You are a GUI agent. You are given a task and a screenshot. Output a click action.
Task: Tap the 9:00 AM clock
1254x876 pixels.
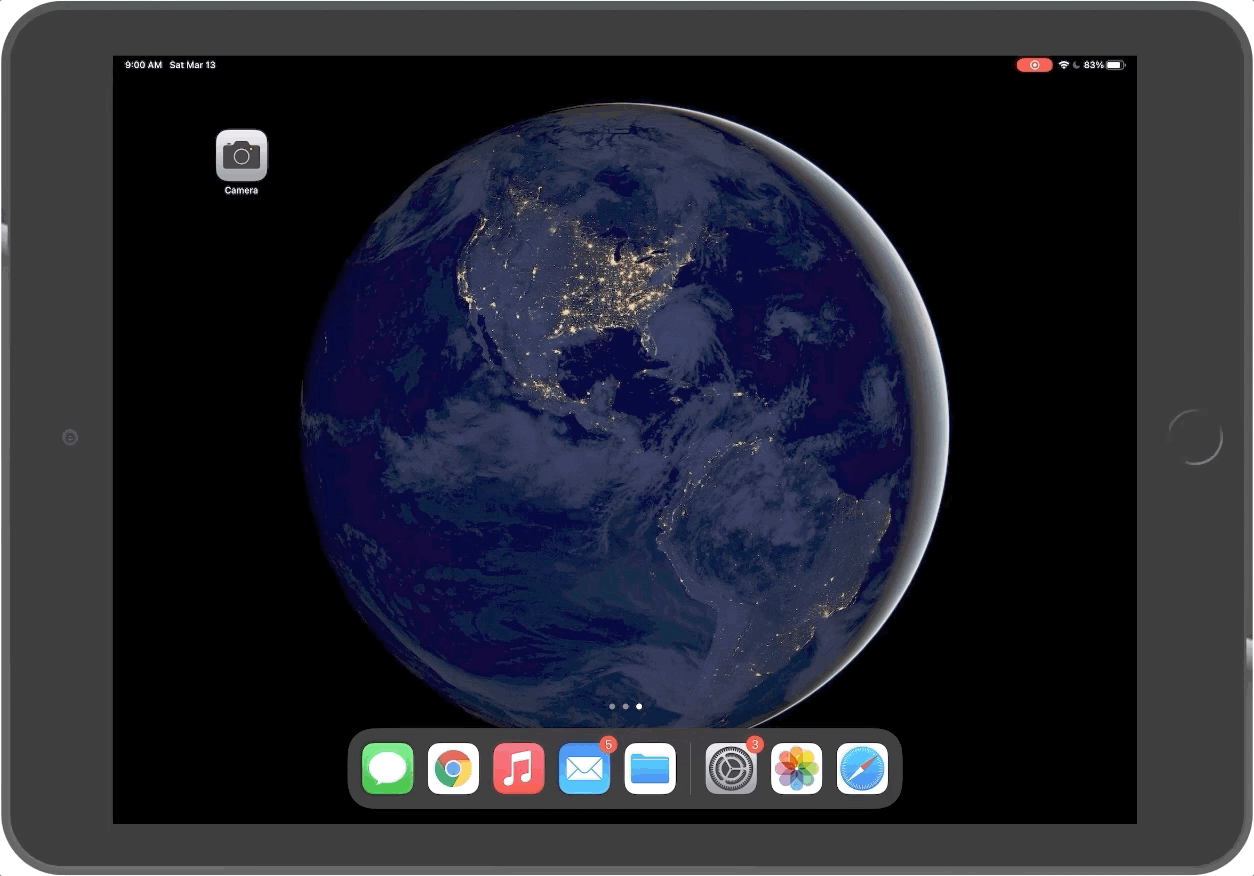(x=143, y=65)
